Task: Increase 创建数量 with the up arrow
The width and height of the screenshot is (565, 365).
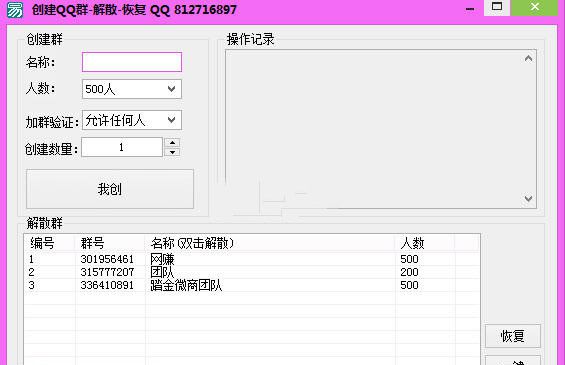Action: click(172, 143)
